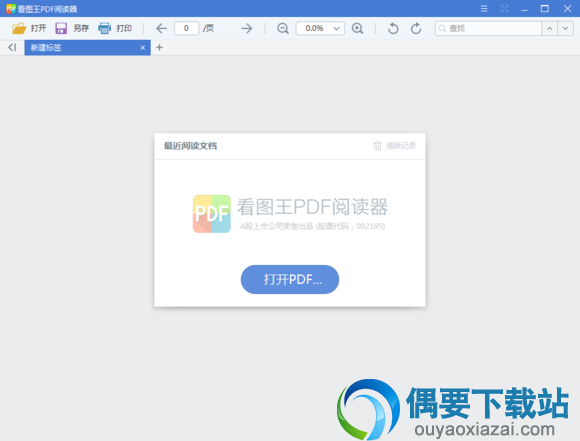Maximize the window
580x441 pixels.
[544, 9]
